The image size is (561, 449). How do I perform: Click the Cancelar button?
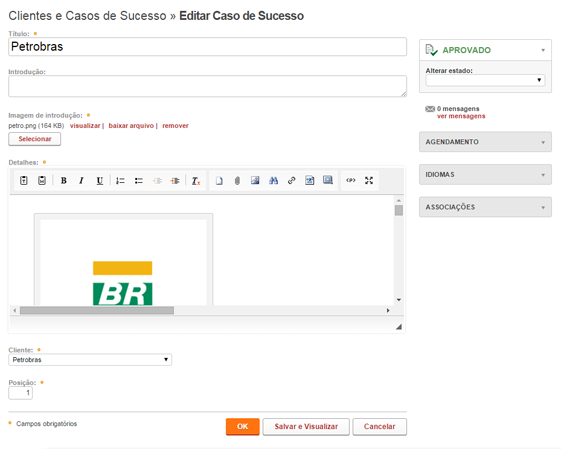[x=380, y=426]
